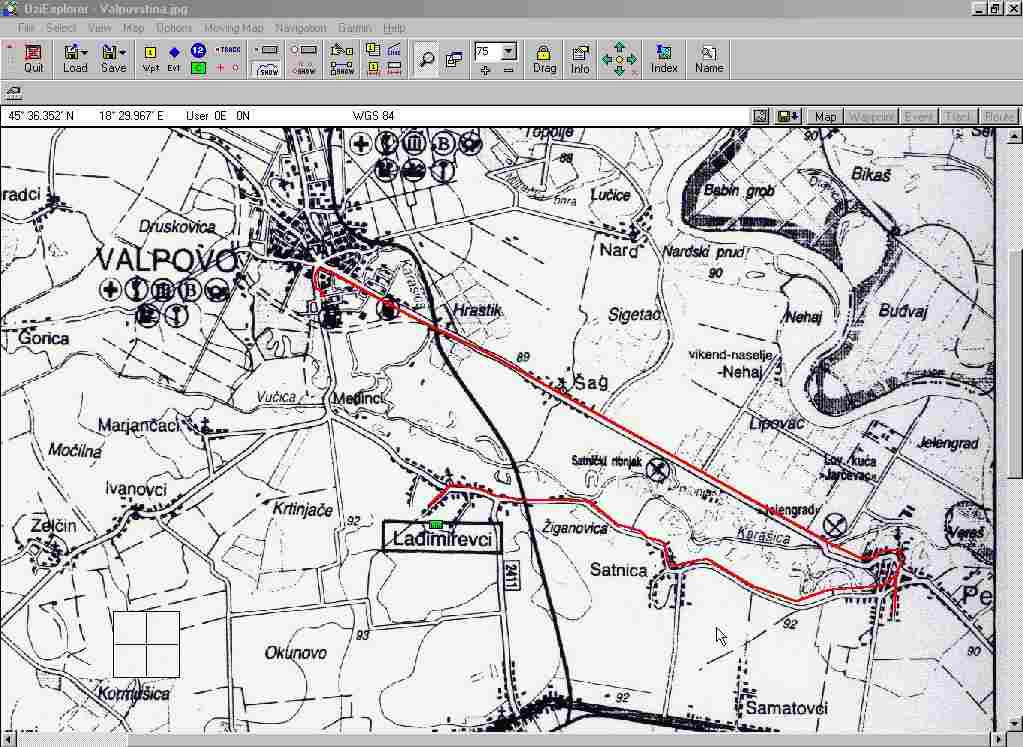Click the longitude readout 18° 29.967' E
1023x747 pixels.
(x=132, y=116)
